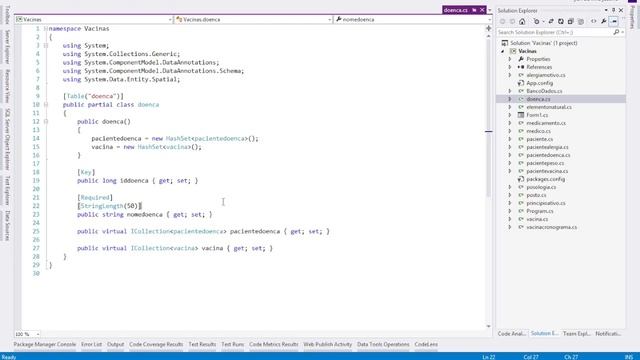
Task: Select elementonatural.cs file
Action: pyautogui.click(x=549, y=107)
